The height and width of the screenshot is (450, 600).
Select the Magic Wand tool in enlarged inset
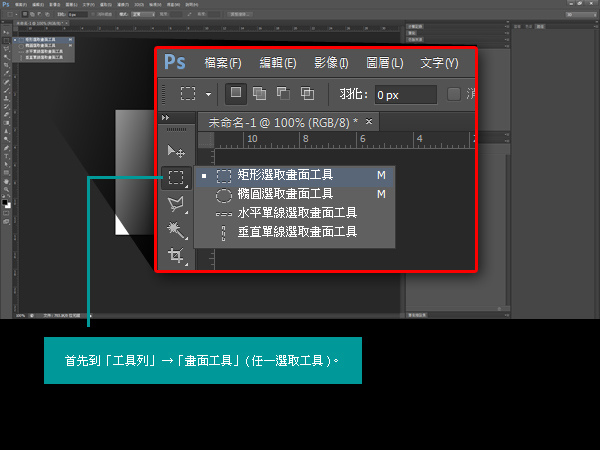click(x=176, y=230)
